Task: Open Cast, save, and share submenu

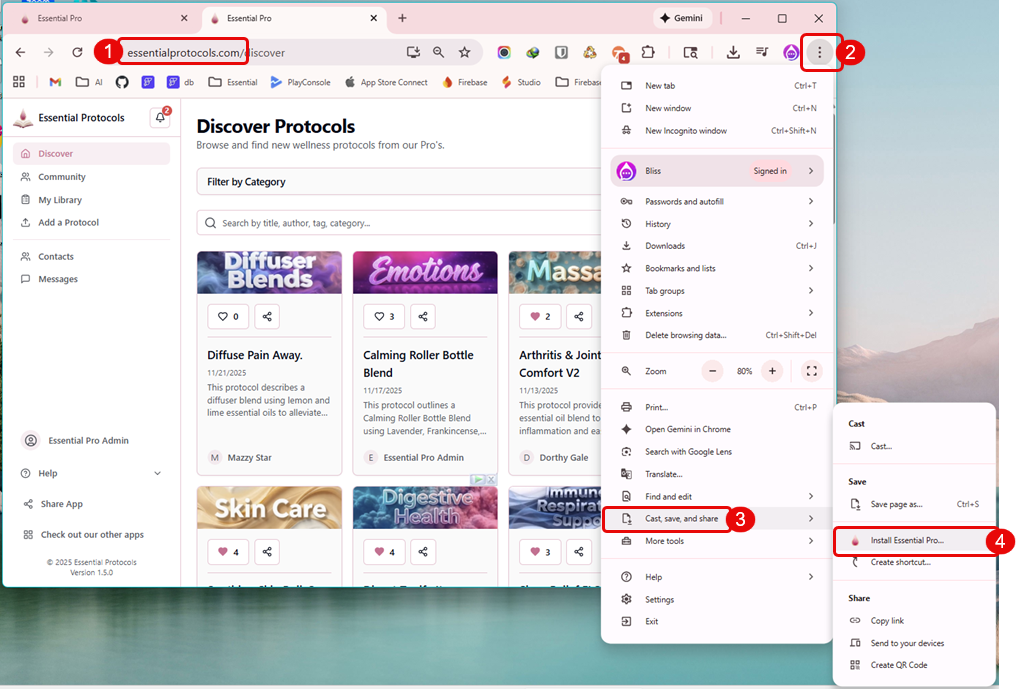Action: (680, 519)
